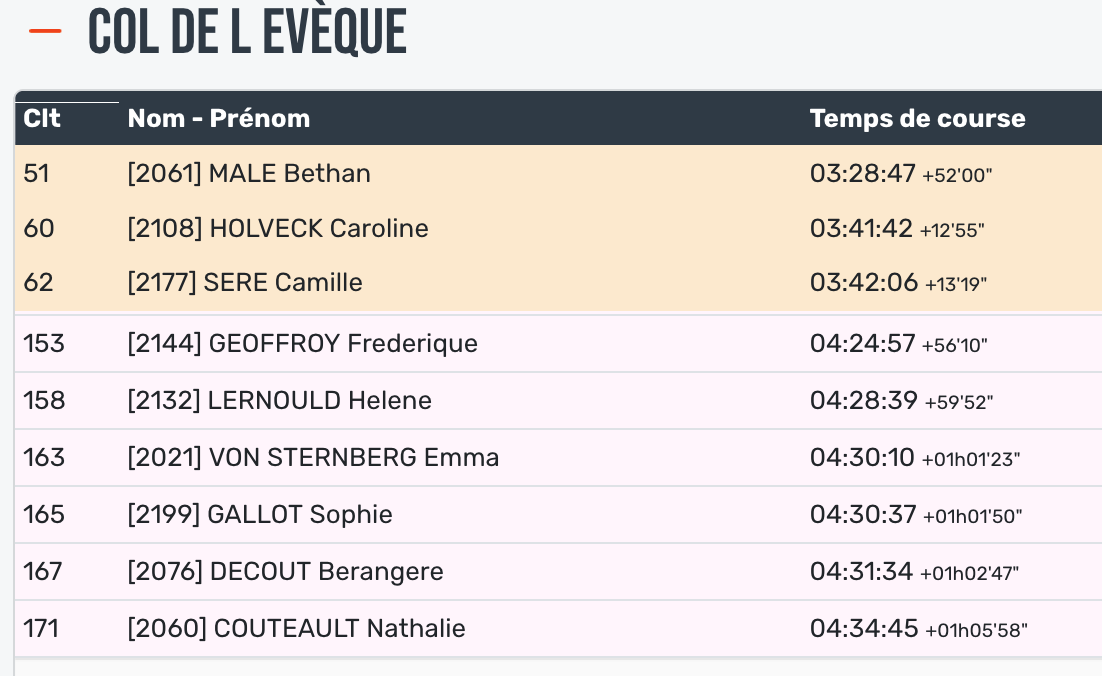Click rank 167 in the Clt column
Viewport: 1102px width, 676px height.
tap(43, 572)
